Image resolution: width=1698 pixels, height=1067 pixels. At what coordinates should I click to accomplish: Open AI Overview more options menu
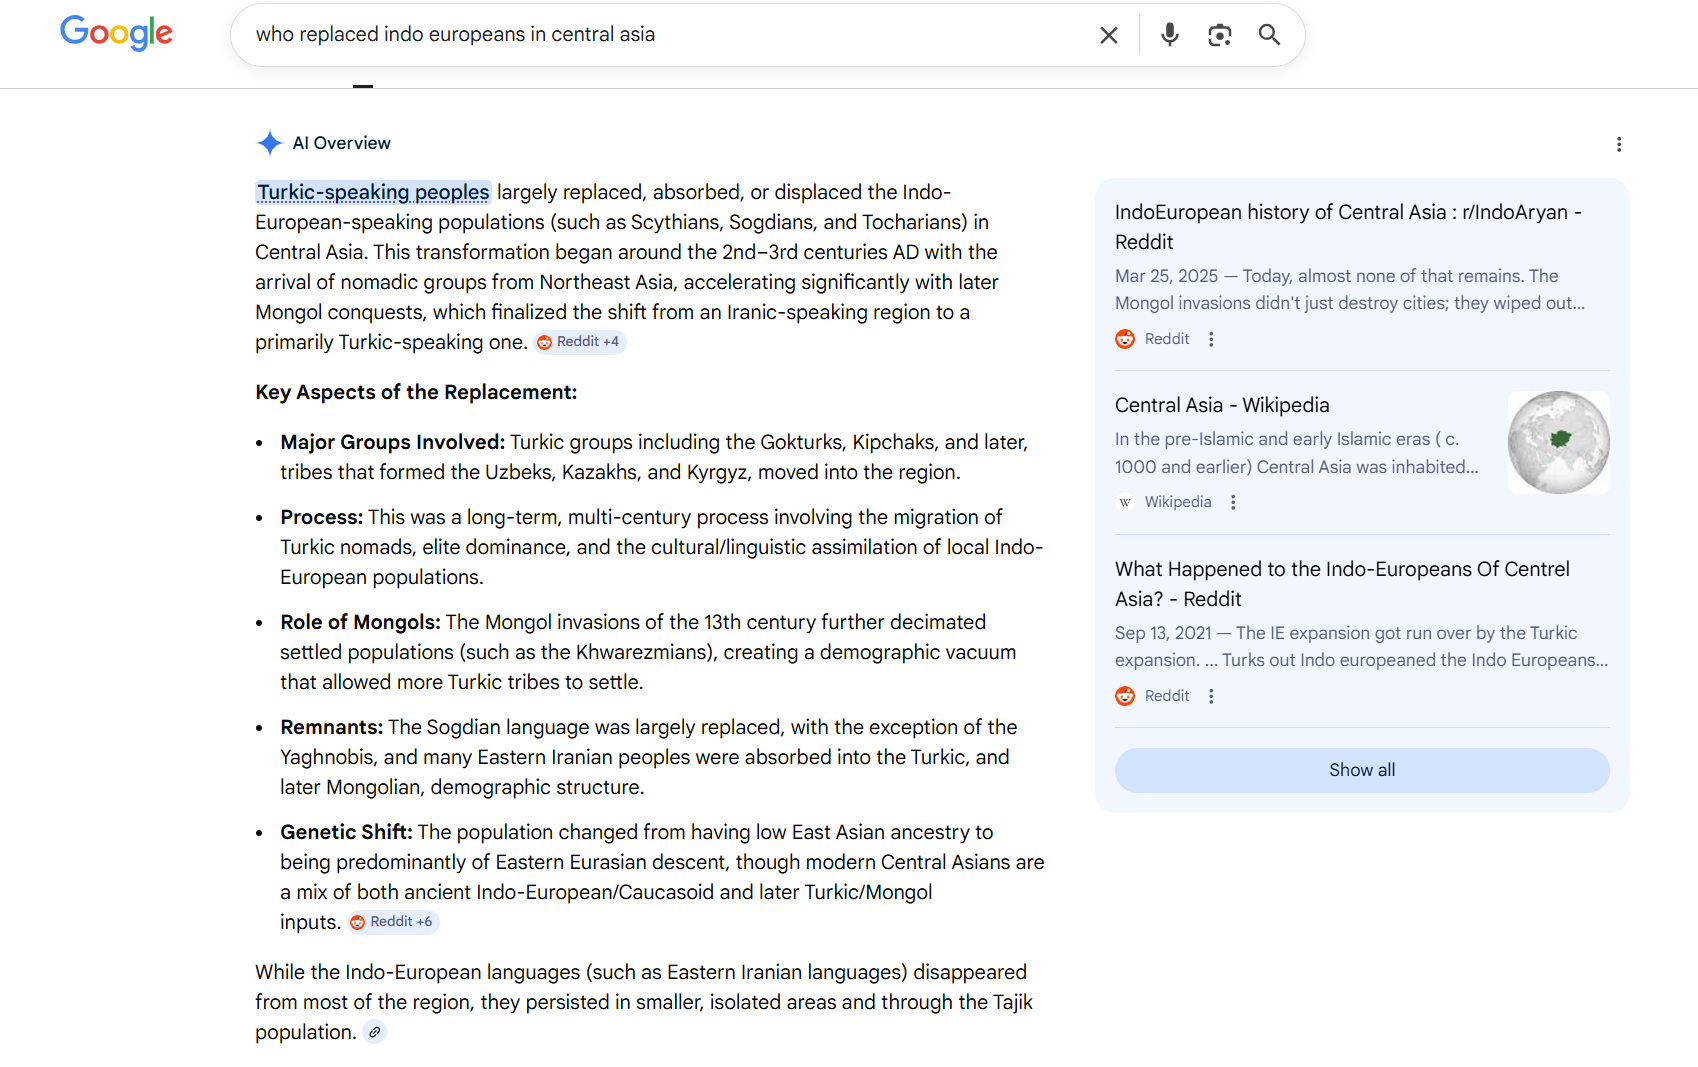click(1618, 145)
